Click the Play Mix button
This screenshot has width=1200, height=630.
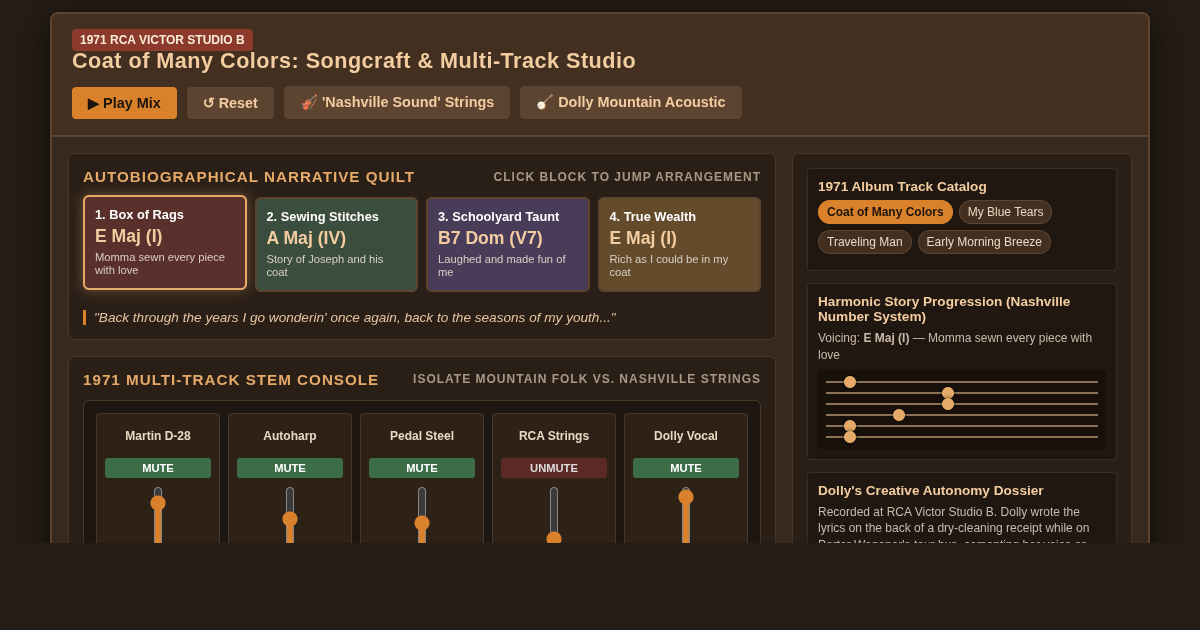[124, 103]
